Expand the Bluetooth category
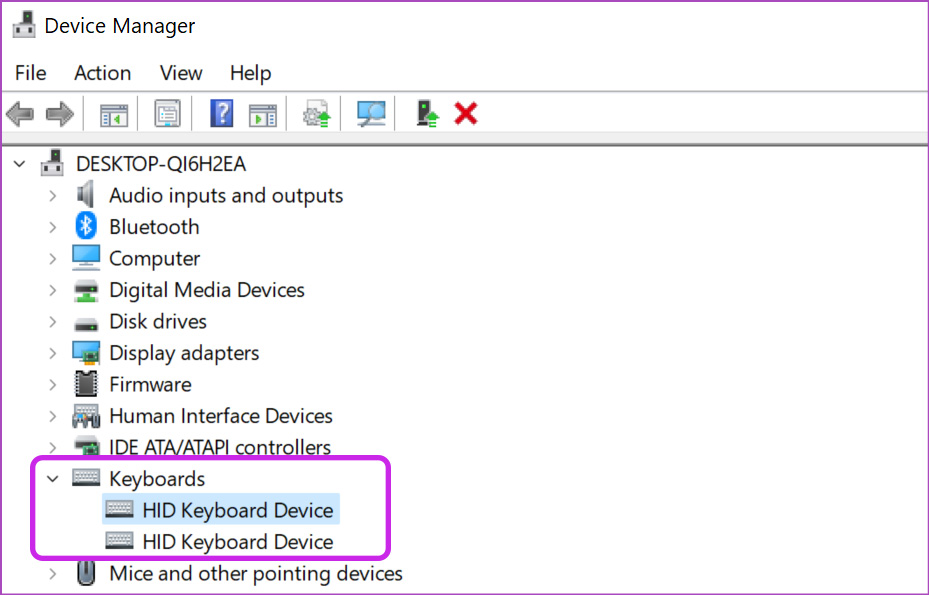Viewport: 929px width, 595px height. tap(53, 227)
